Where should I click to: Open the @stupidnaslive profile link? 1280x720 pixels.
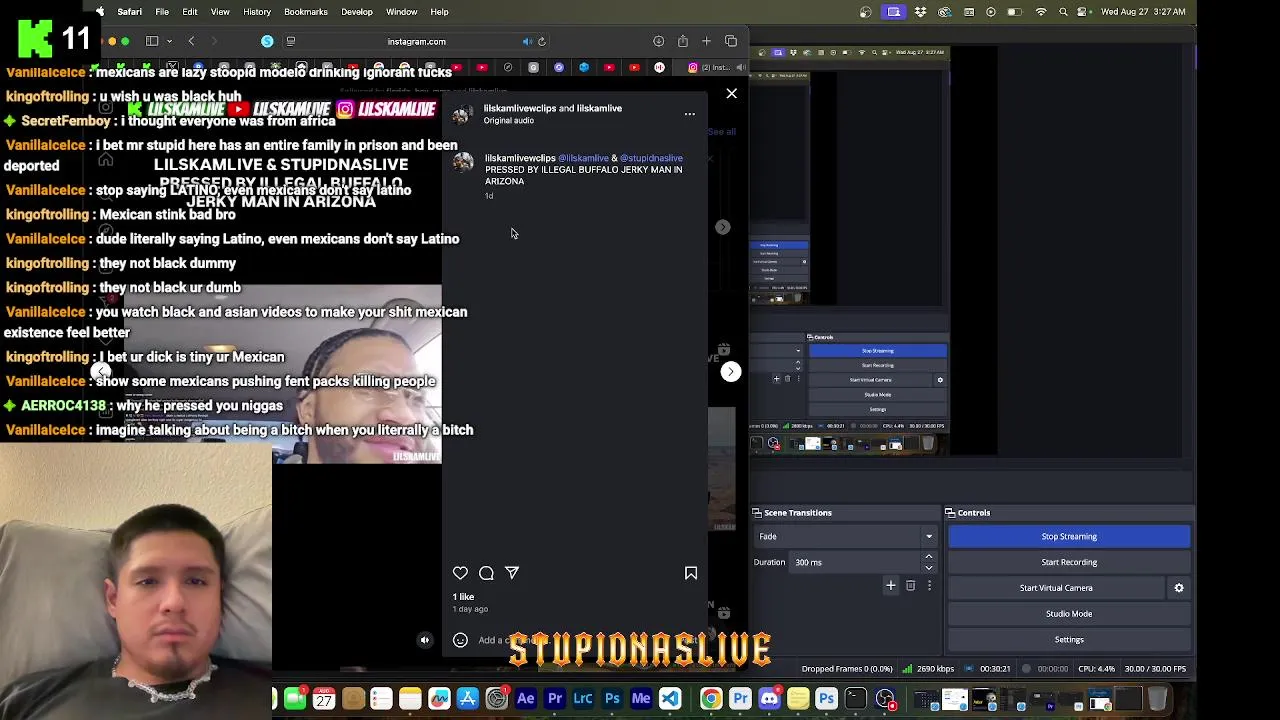pyautogui.click(x=651, y=158)
